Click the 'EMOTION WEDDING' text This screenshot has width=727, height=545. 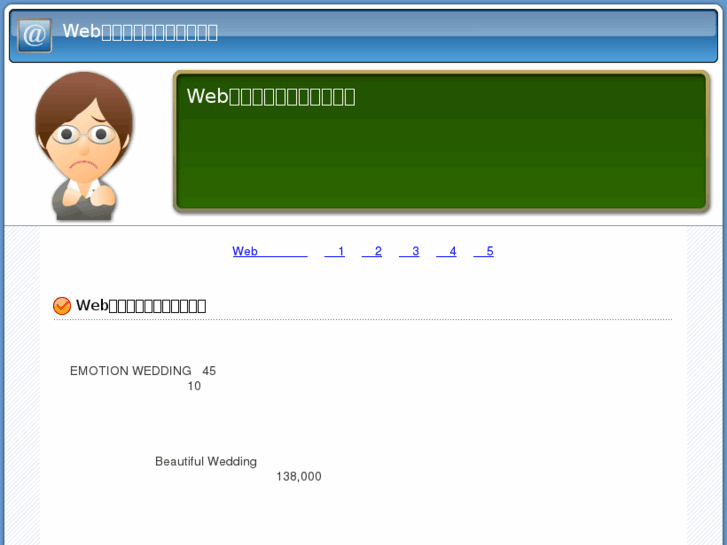[131, 371]
